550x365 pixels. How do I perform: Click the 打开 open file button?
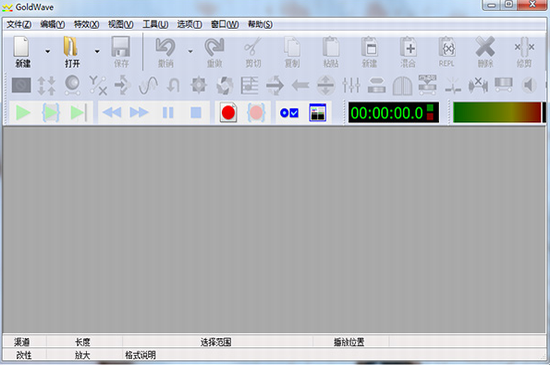[x=72, y=52]
